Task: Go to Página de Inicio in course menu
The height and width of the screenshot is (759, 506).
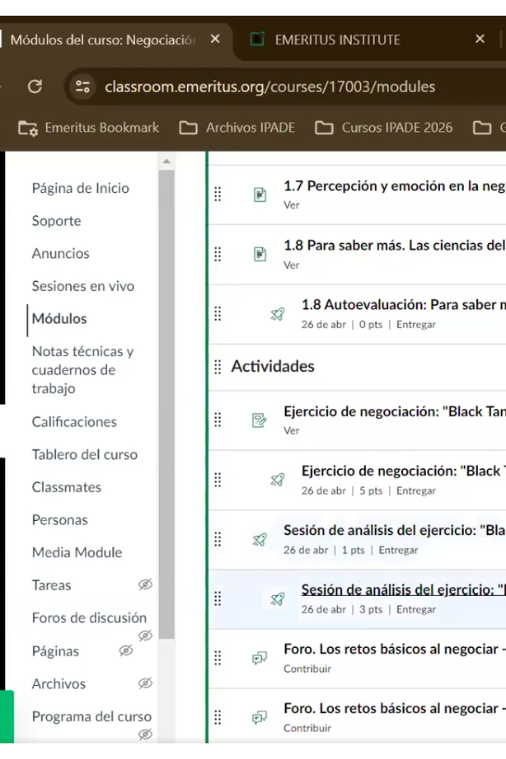Action: pos(80,188)
